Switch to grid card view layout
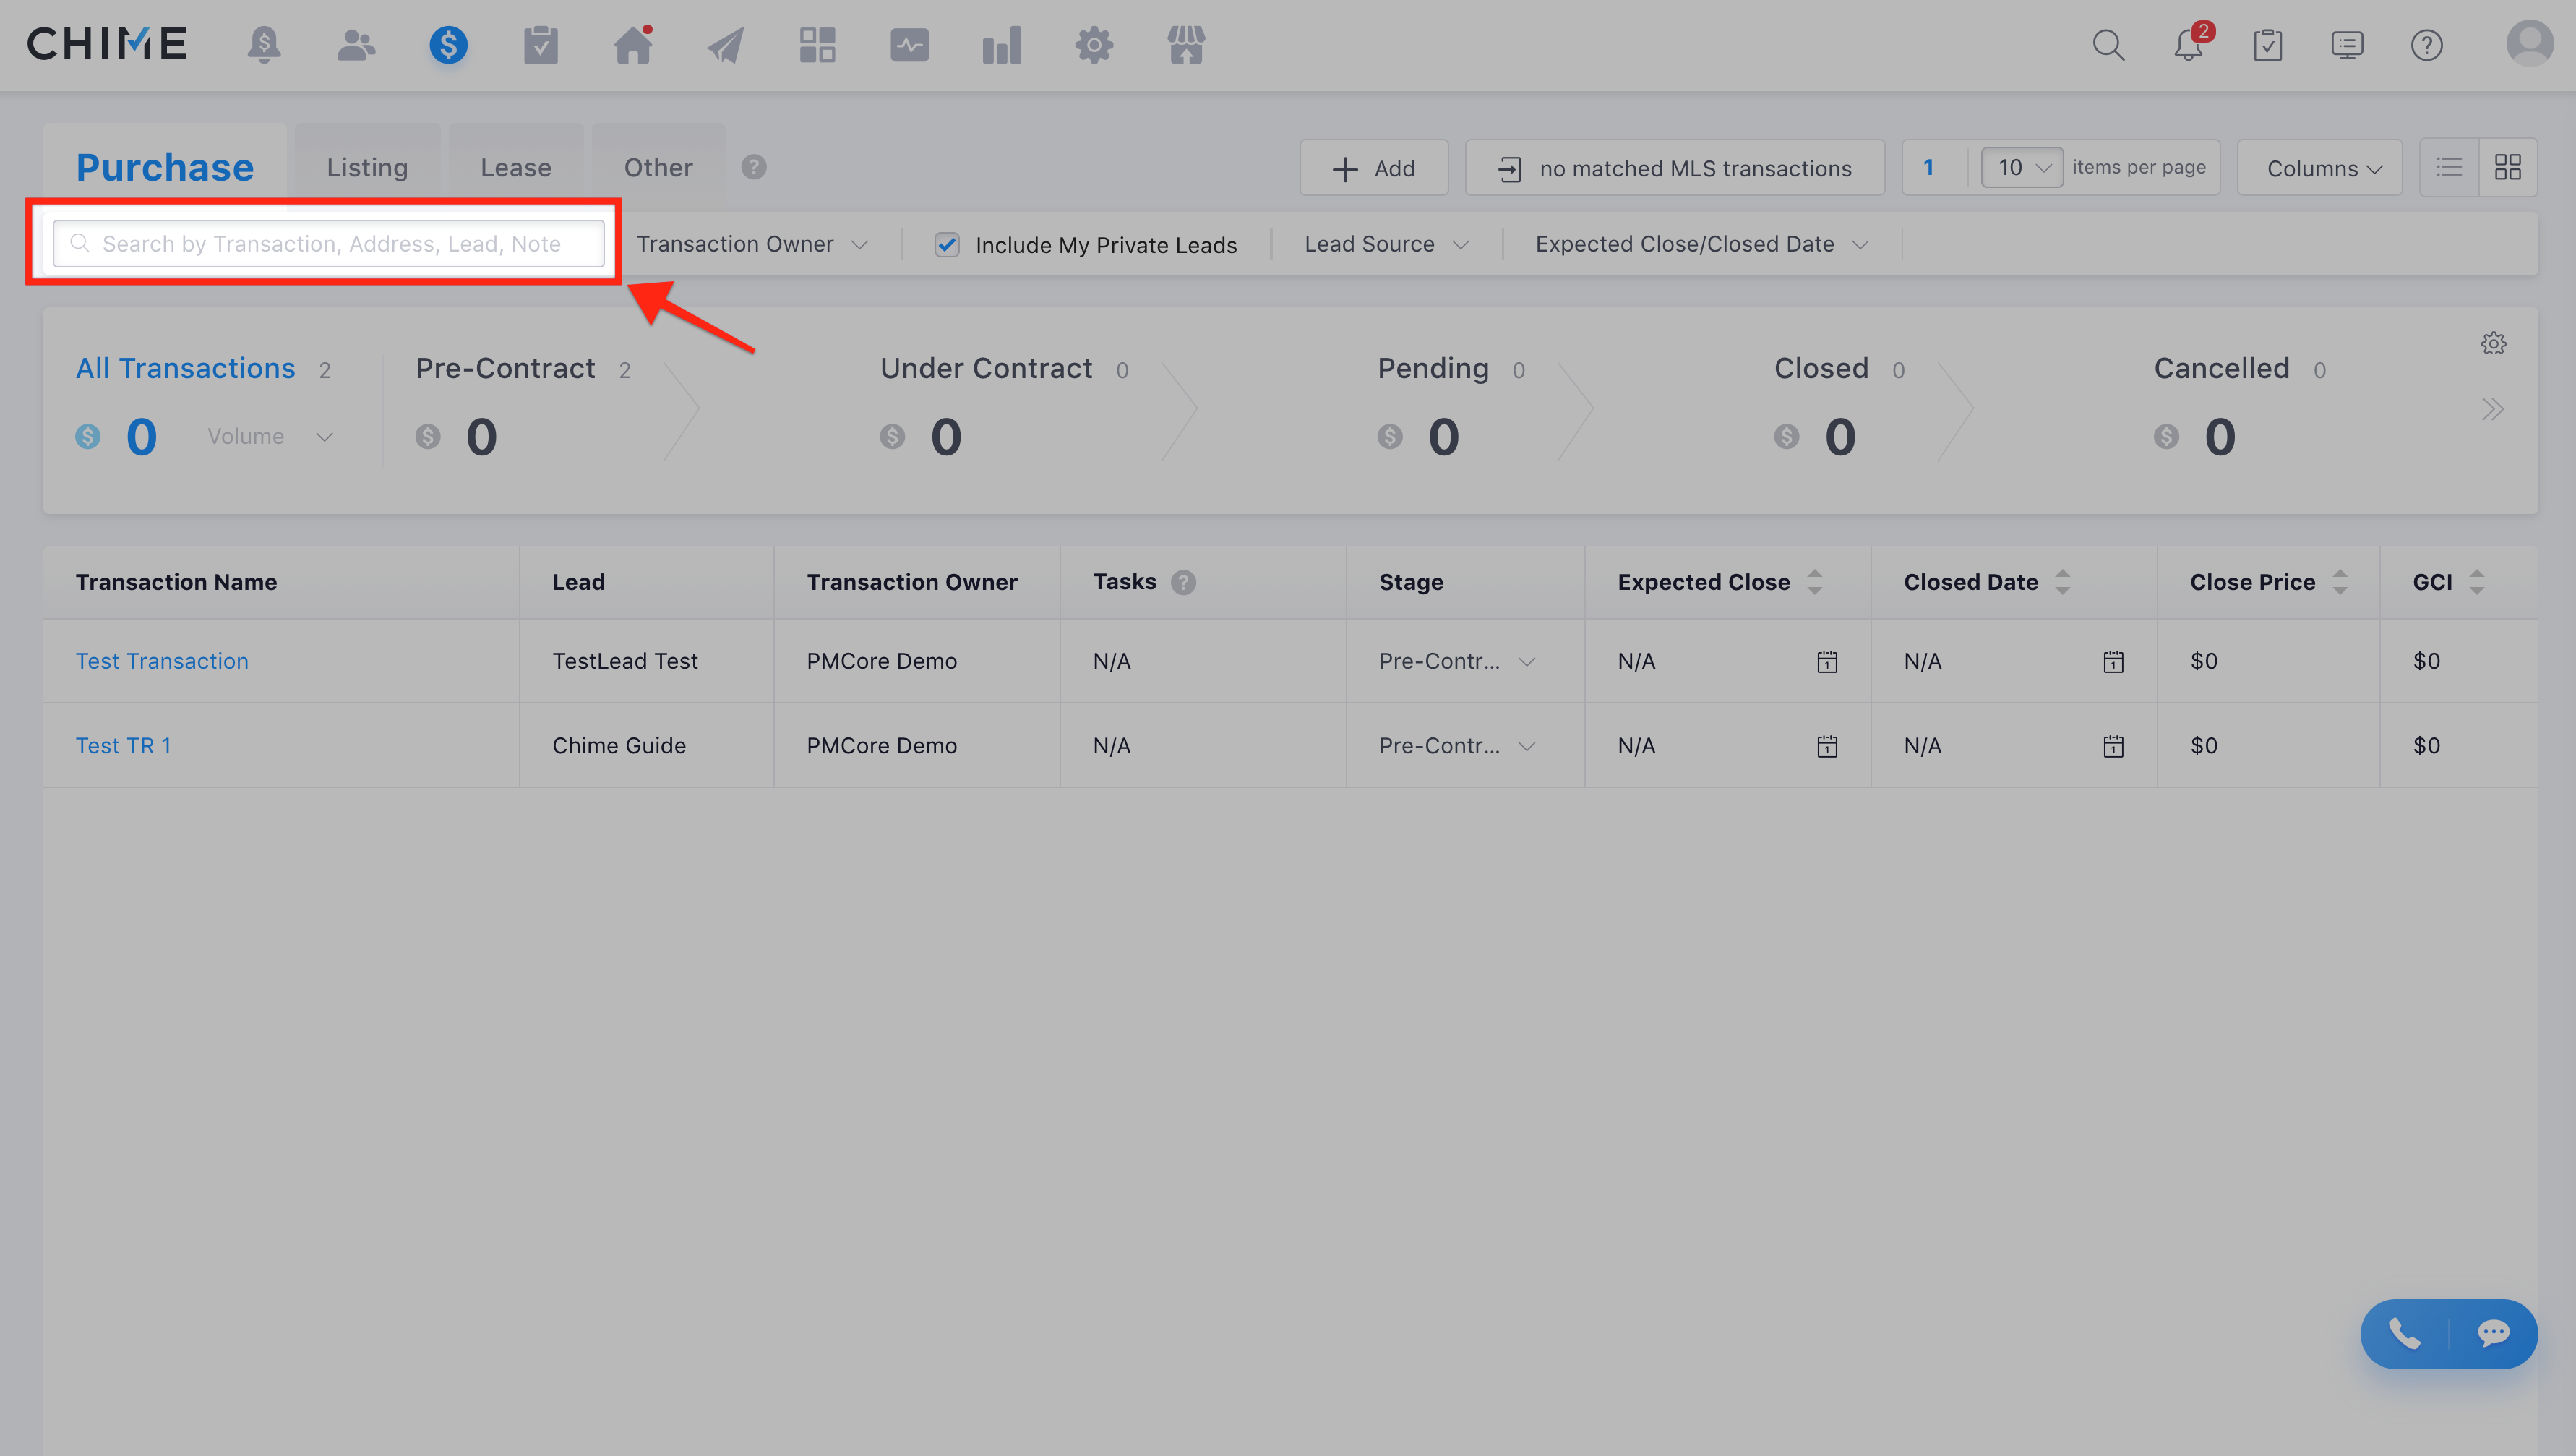Image resolution: width=2576 pixels, height=1456 pixels. coord(2508,167)
